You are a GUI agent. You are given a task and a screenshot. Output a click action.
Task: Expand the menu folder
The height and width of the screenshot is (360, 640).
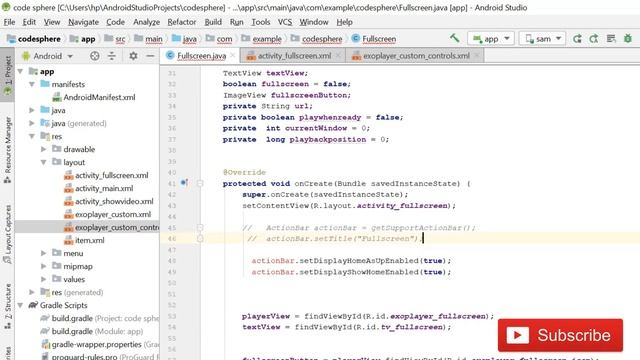(x=44, y=253)
